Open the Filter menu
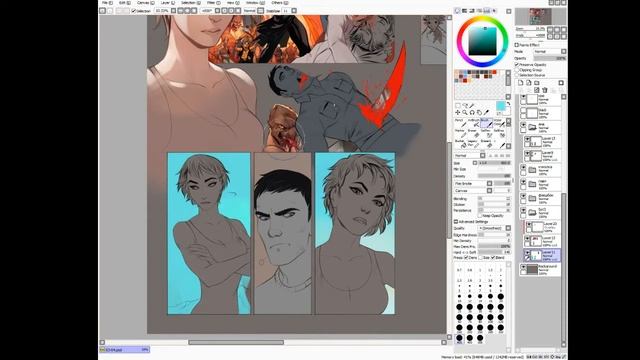The width and height of the screenshot is (640, 360). [x=213, y=2]
